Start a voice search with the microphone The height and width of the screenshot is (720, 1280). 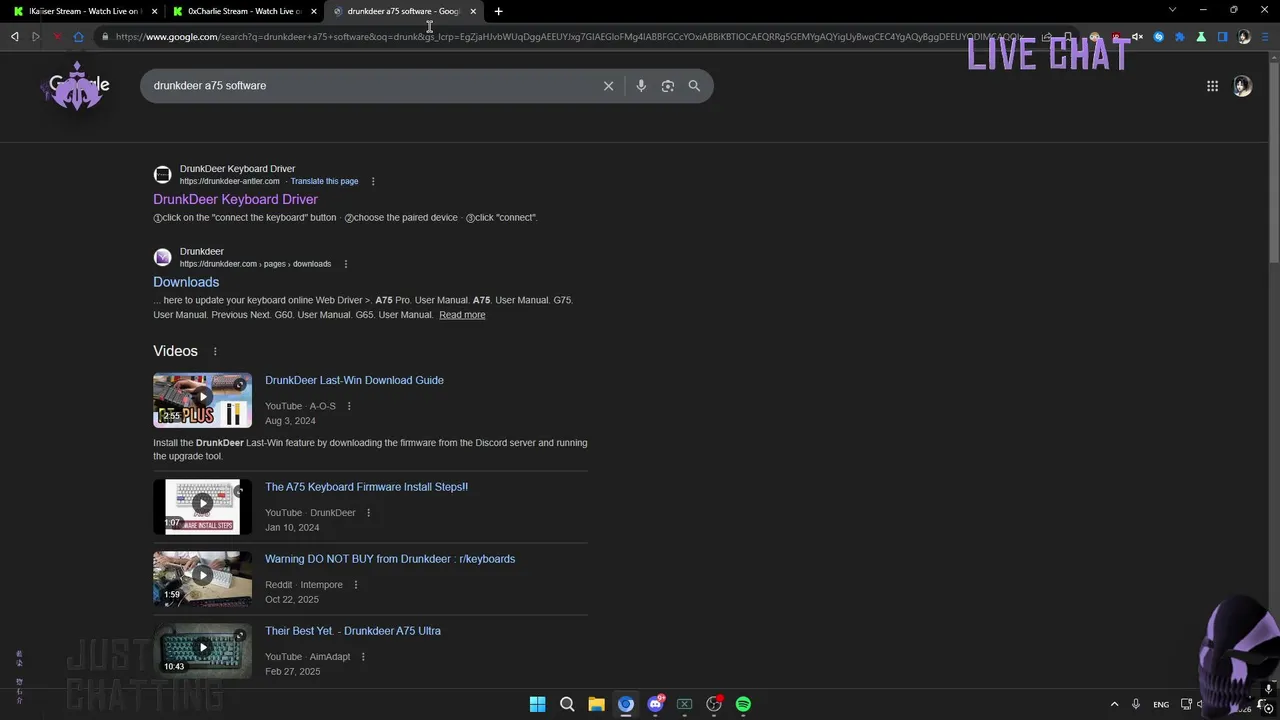(641, 86)
